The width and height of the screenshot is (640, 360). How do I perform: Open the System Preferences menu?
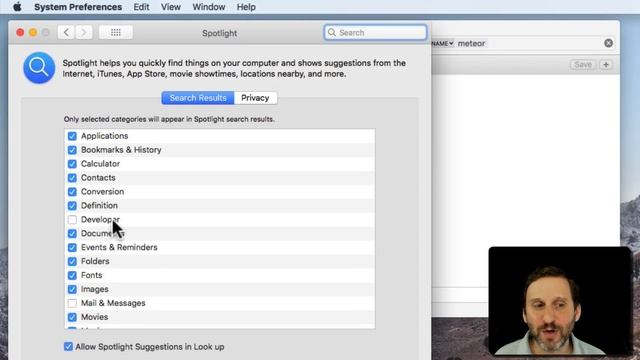[x=78, y=7]
